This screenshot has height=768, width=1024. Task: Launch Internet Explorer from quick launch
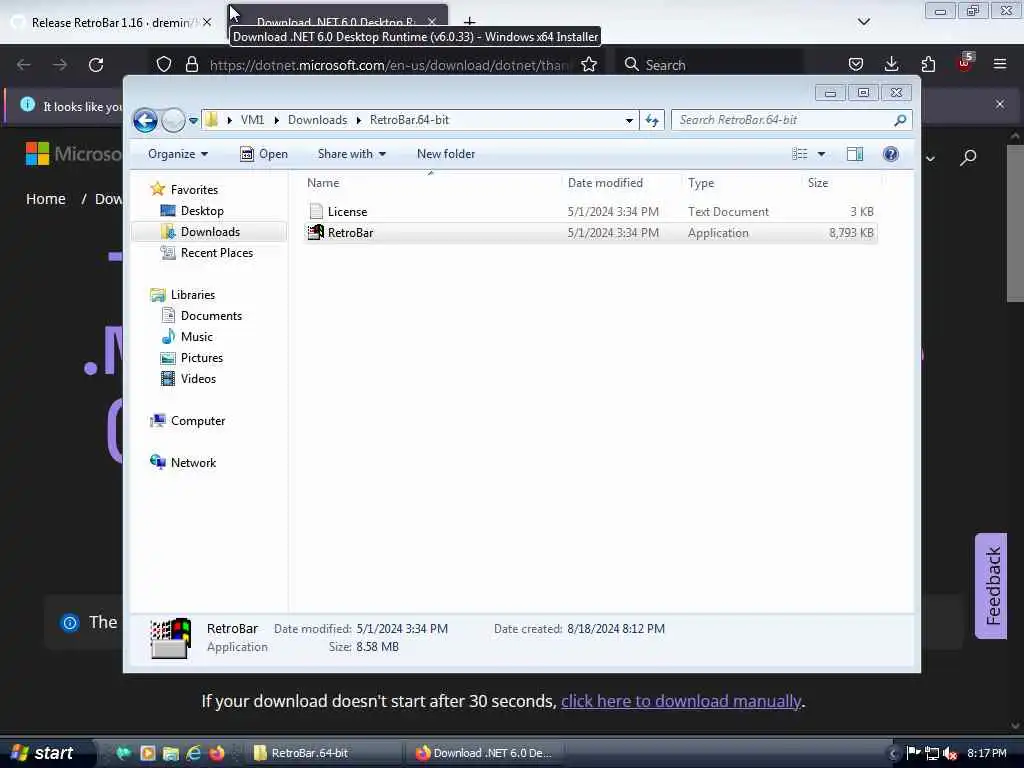click(193, 753)
